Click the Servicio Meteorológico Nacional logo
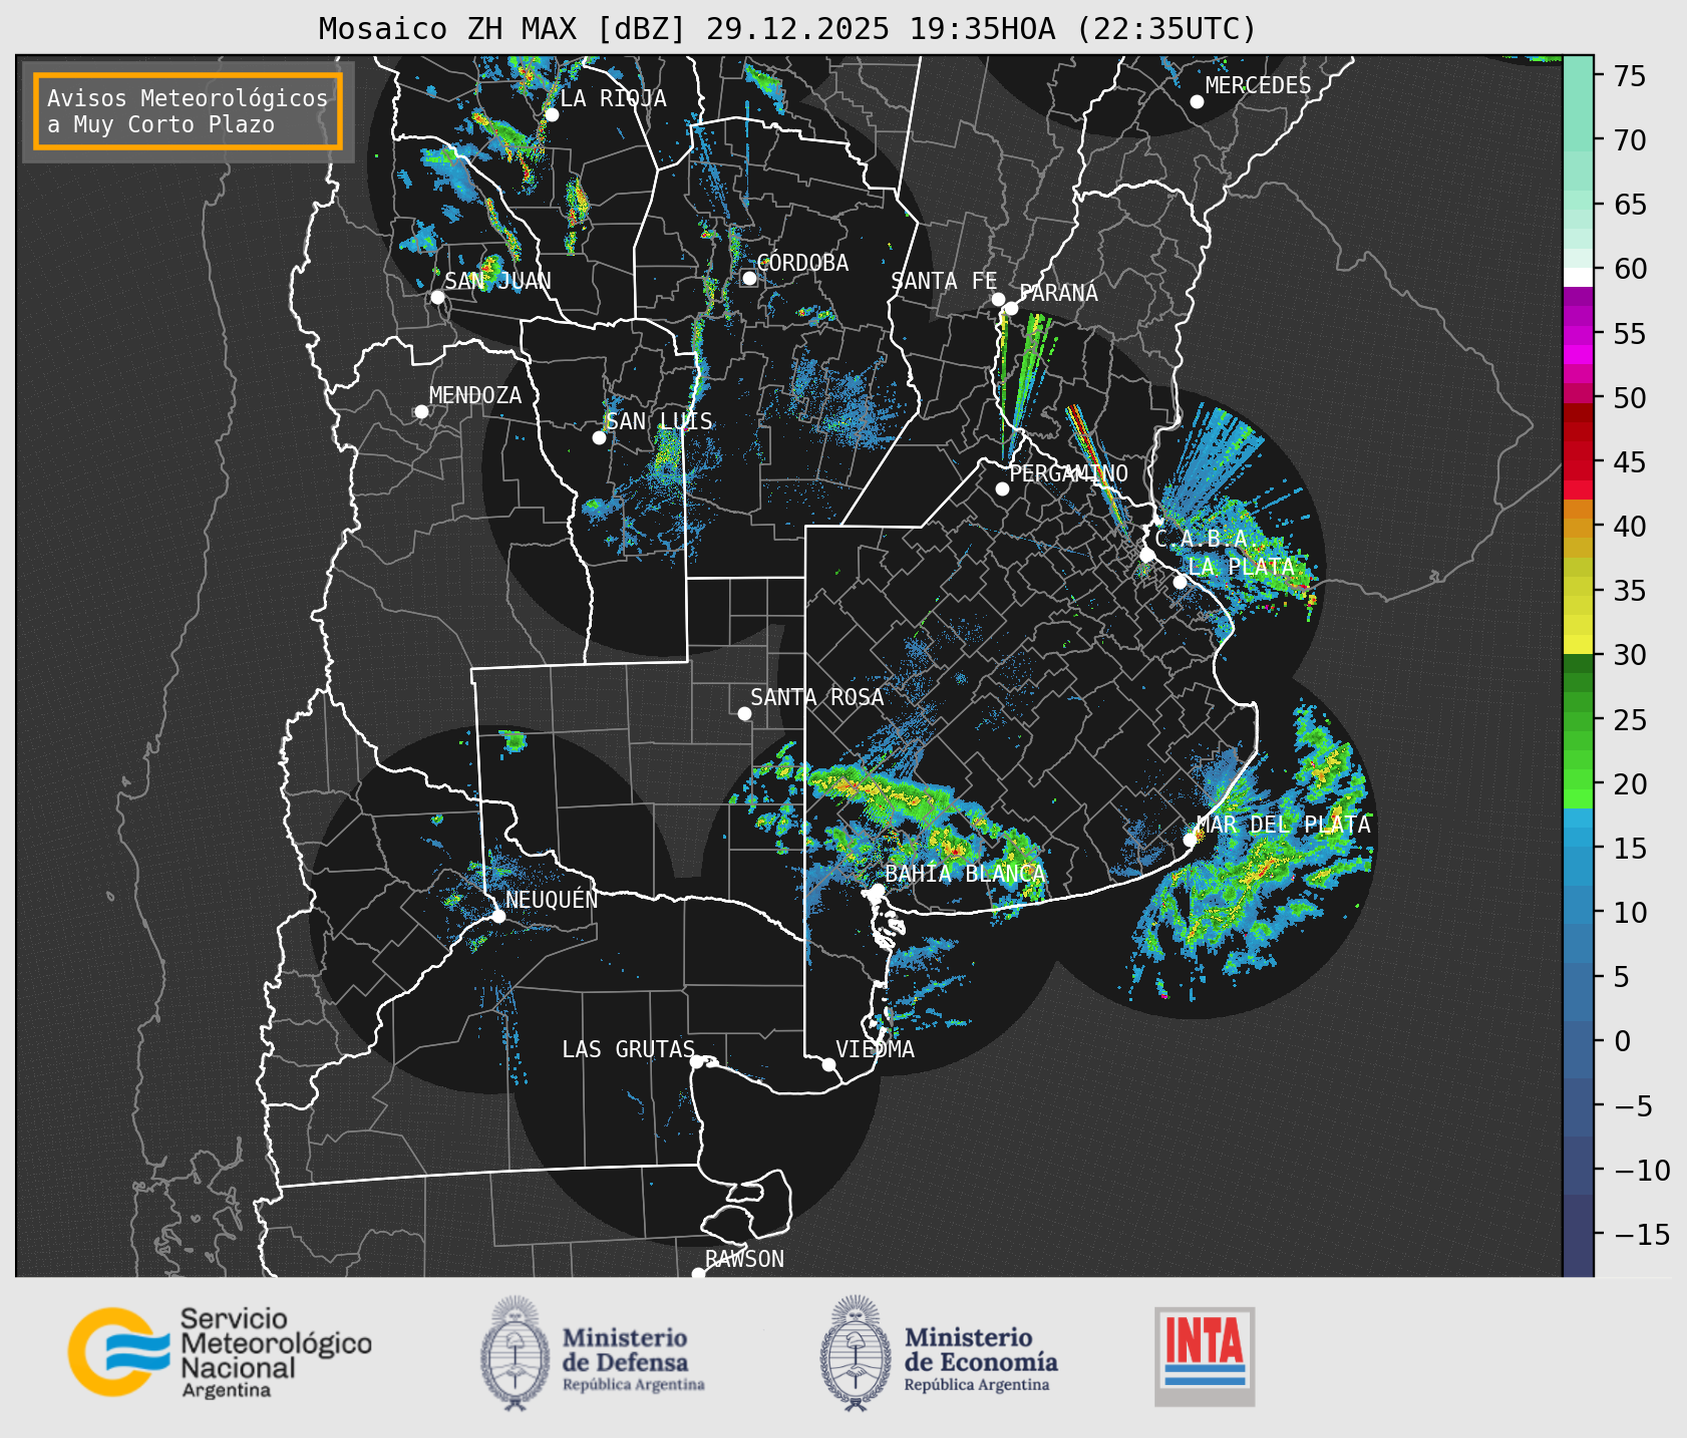 (x=219, y=1352)
